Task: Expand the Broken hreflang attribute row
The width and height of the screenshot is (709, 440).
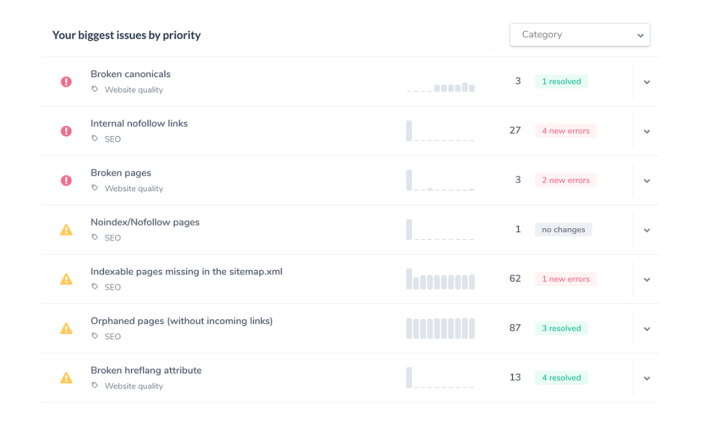Action: click(647, 378)
